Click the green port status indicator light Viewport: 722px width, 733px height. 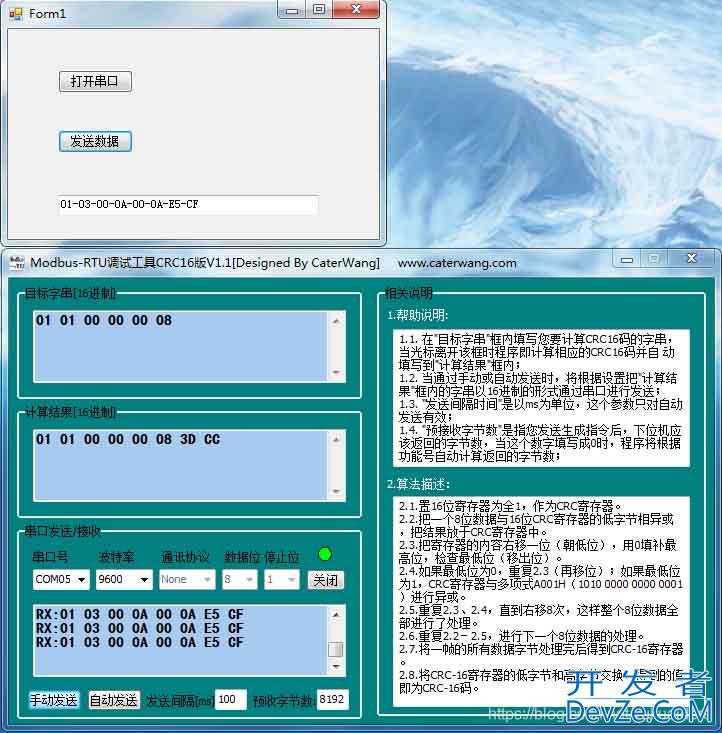click(x=325, y=554)
